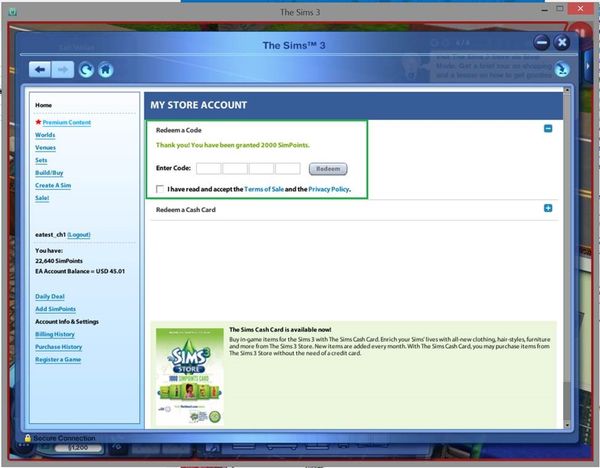Minimize the in-game store browser

point(541,43)
